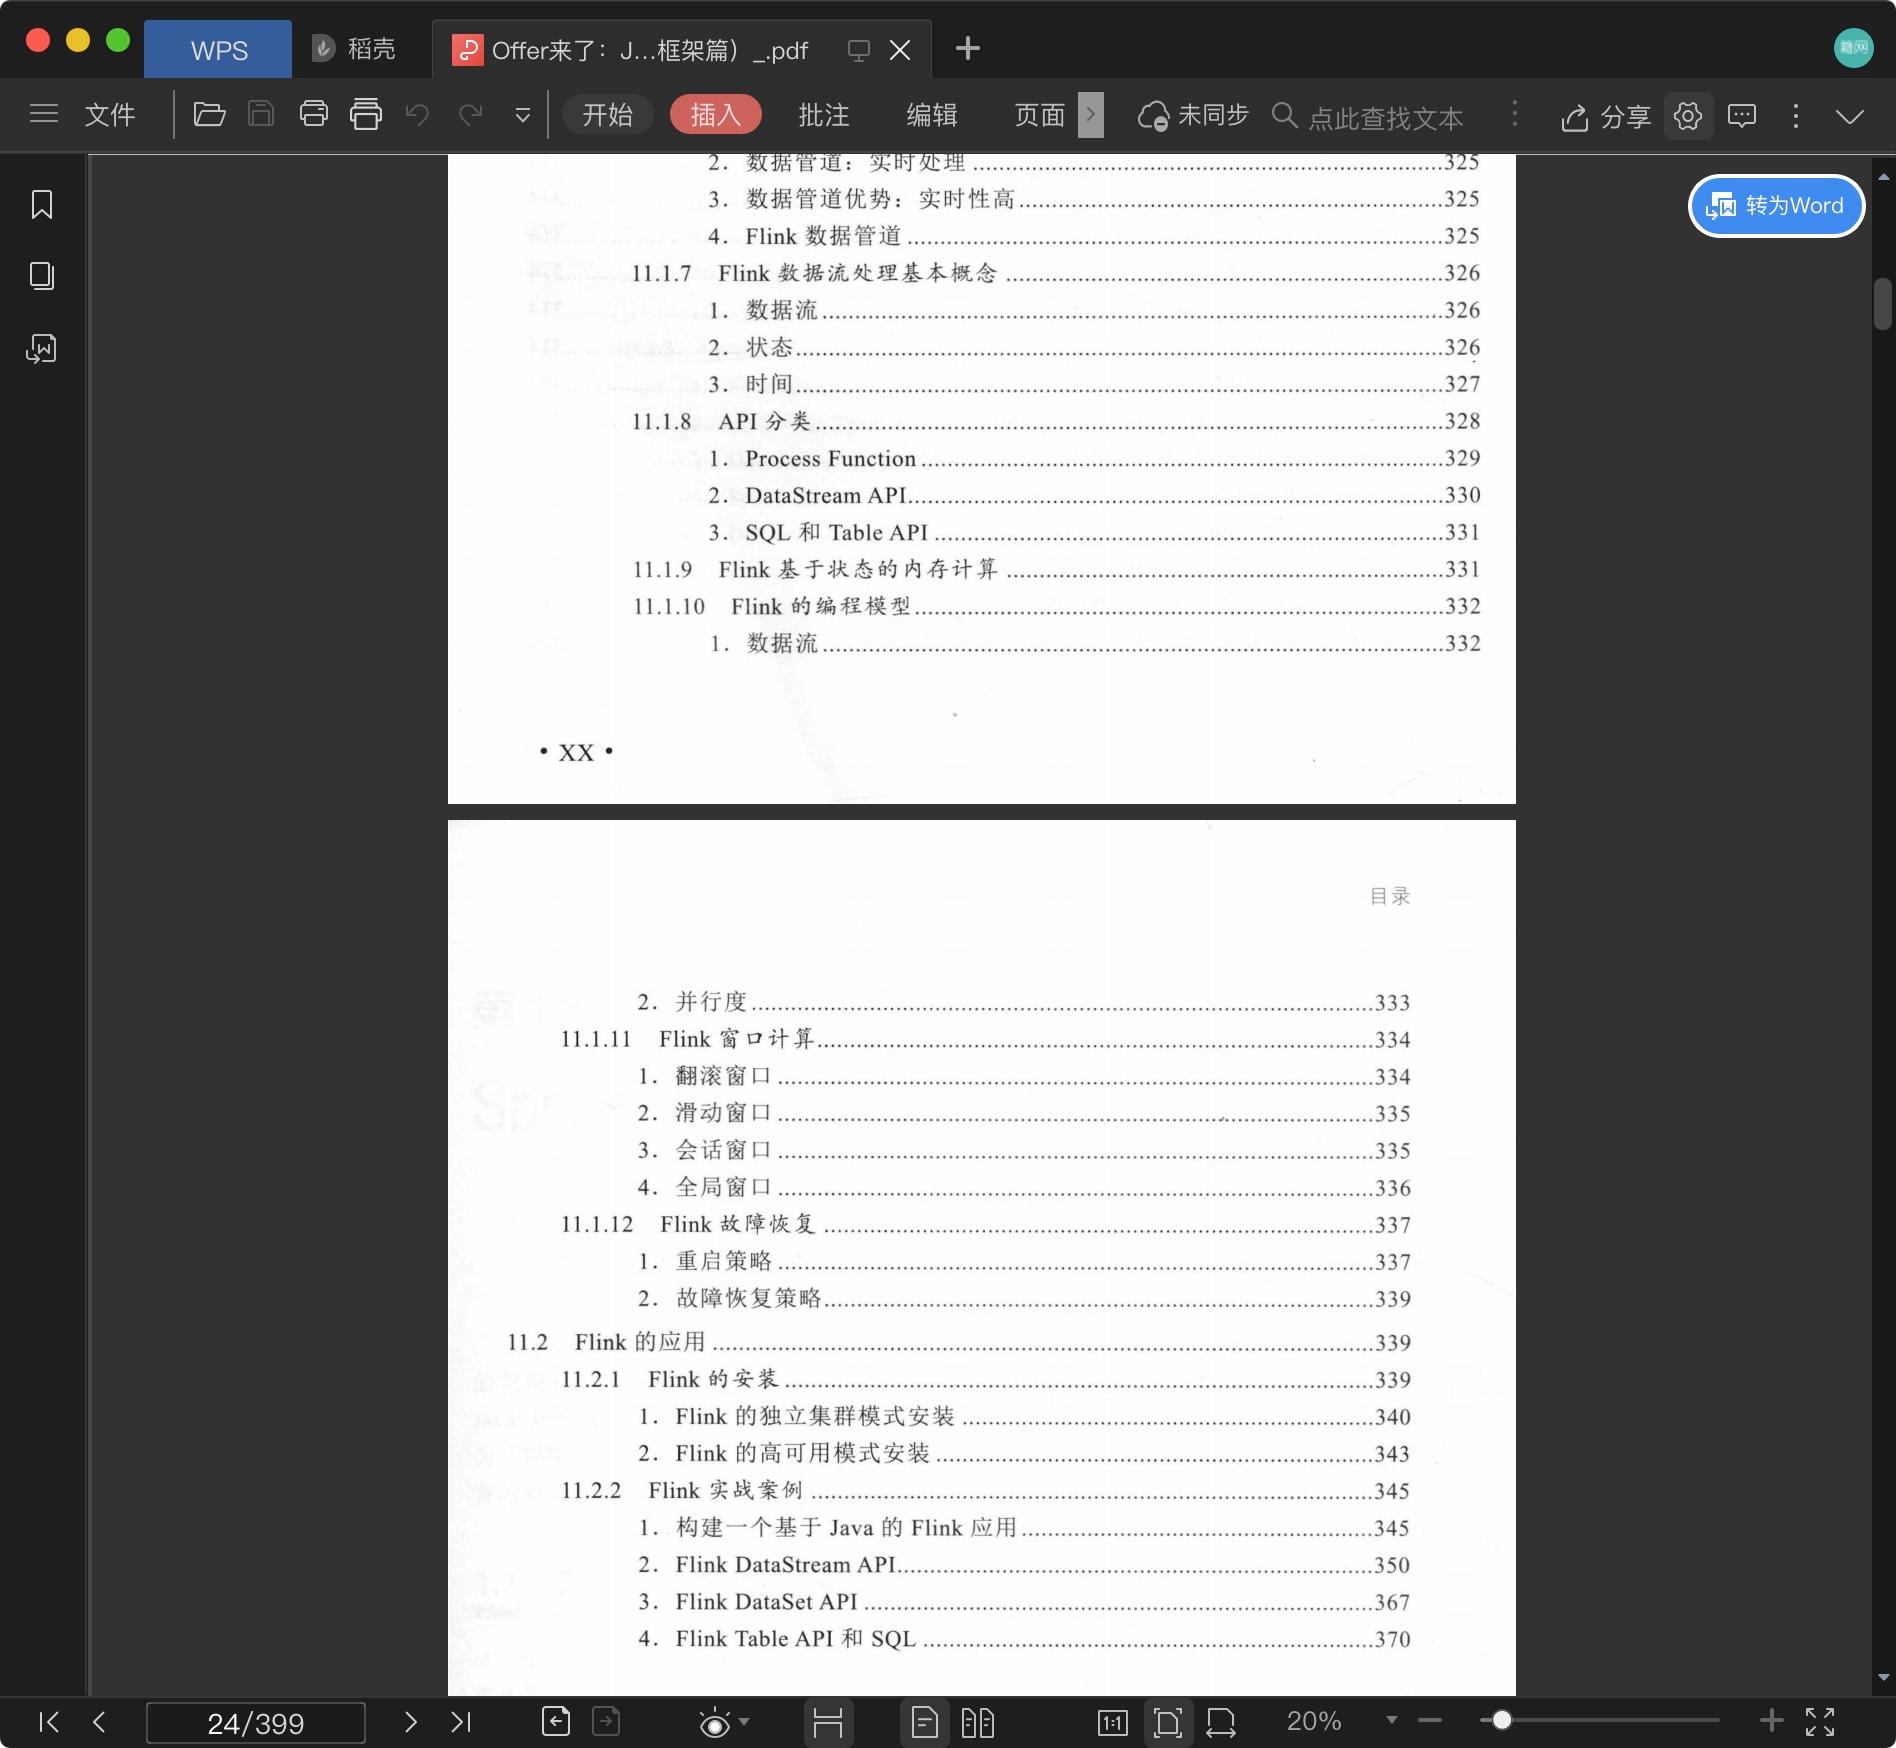Click the sidebar convert document icon

42,348
